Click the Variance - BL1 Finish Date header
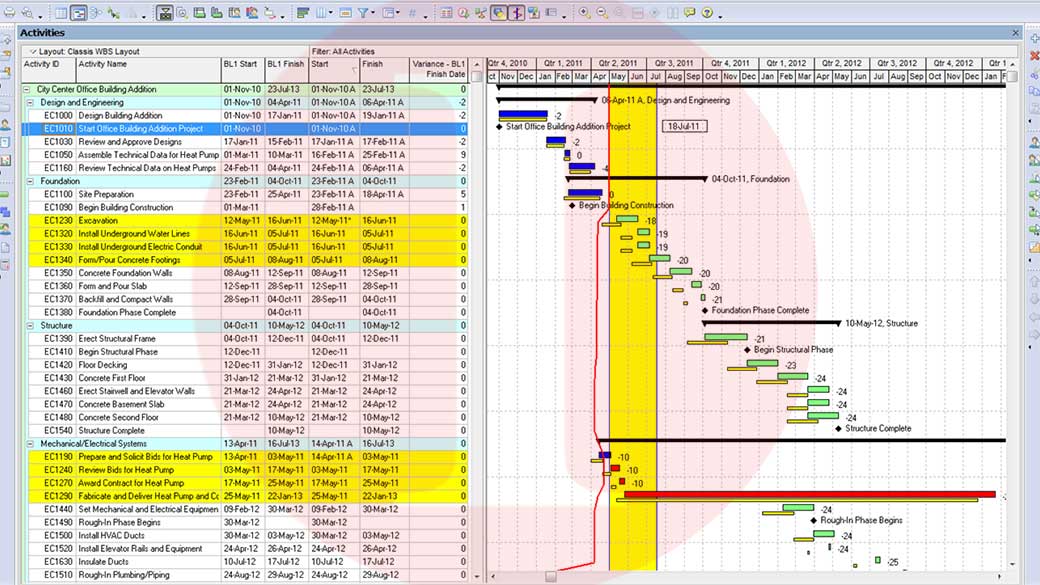Viewport: 1040px width, 585px height. [438, 70]
